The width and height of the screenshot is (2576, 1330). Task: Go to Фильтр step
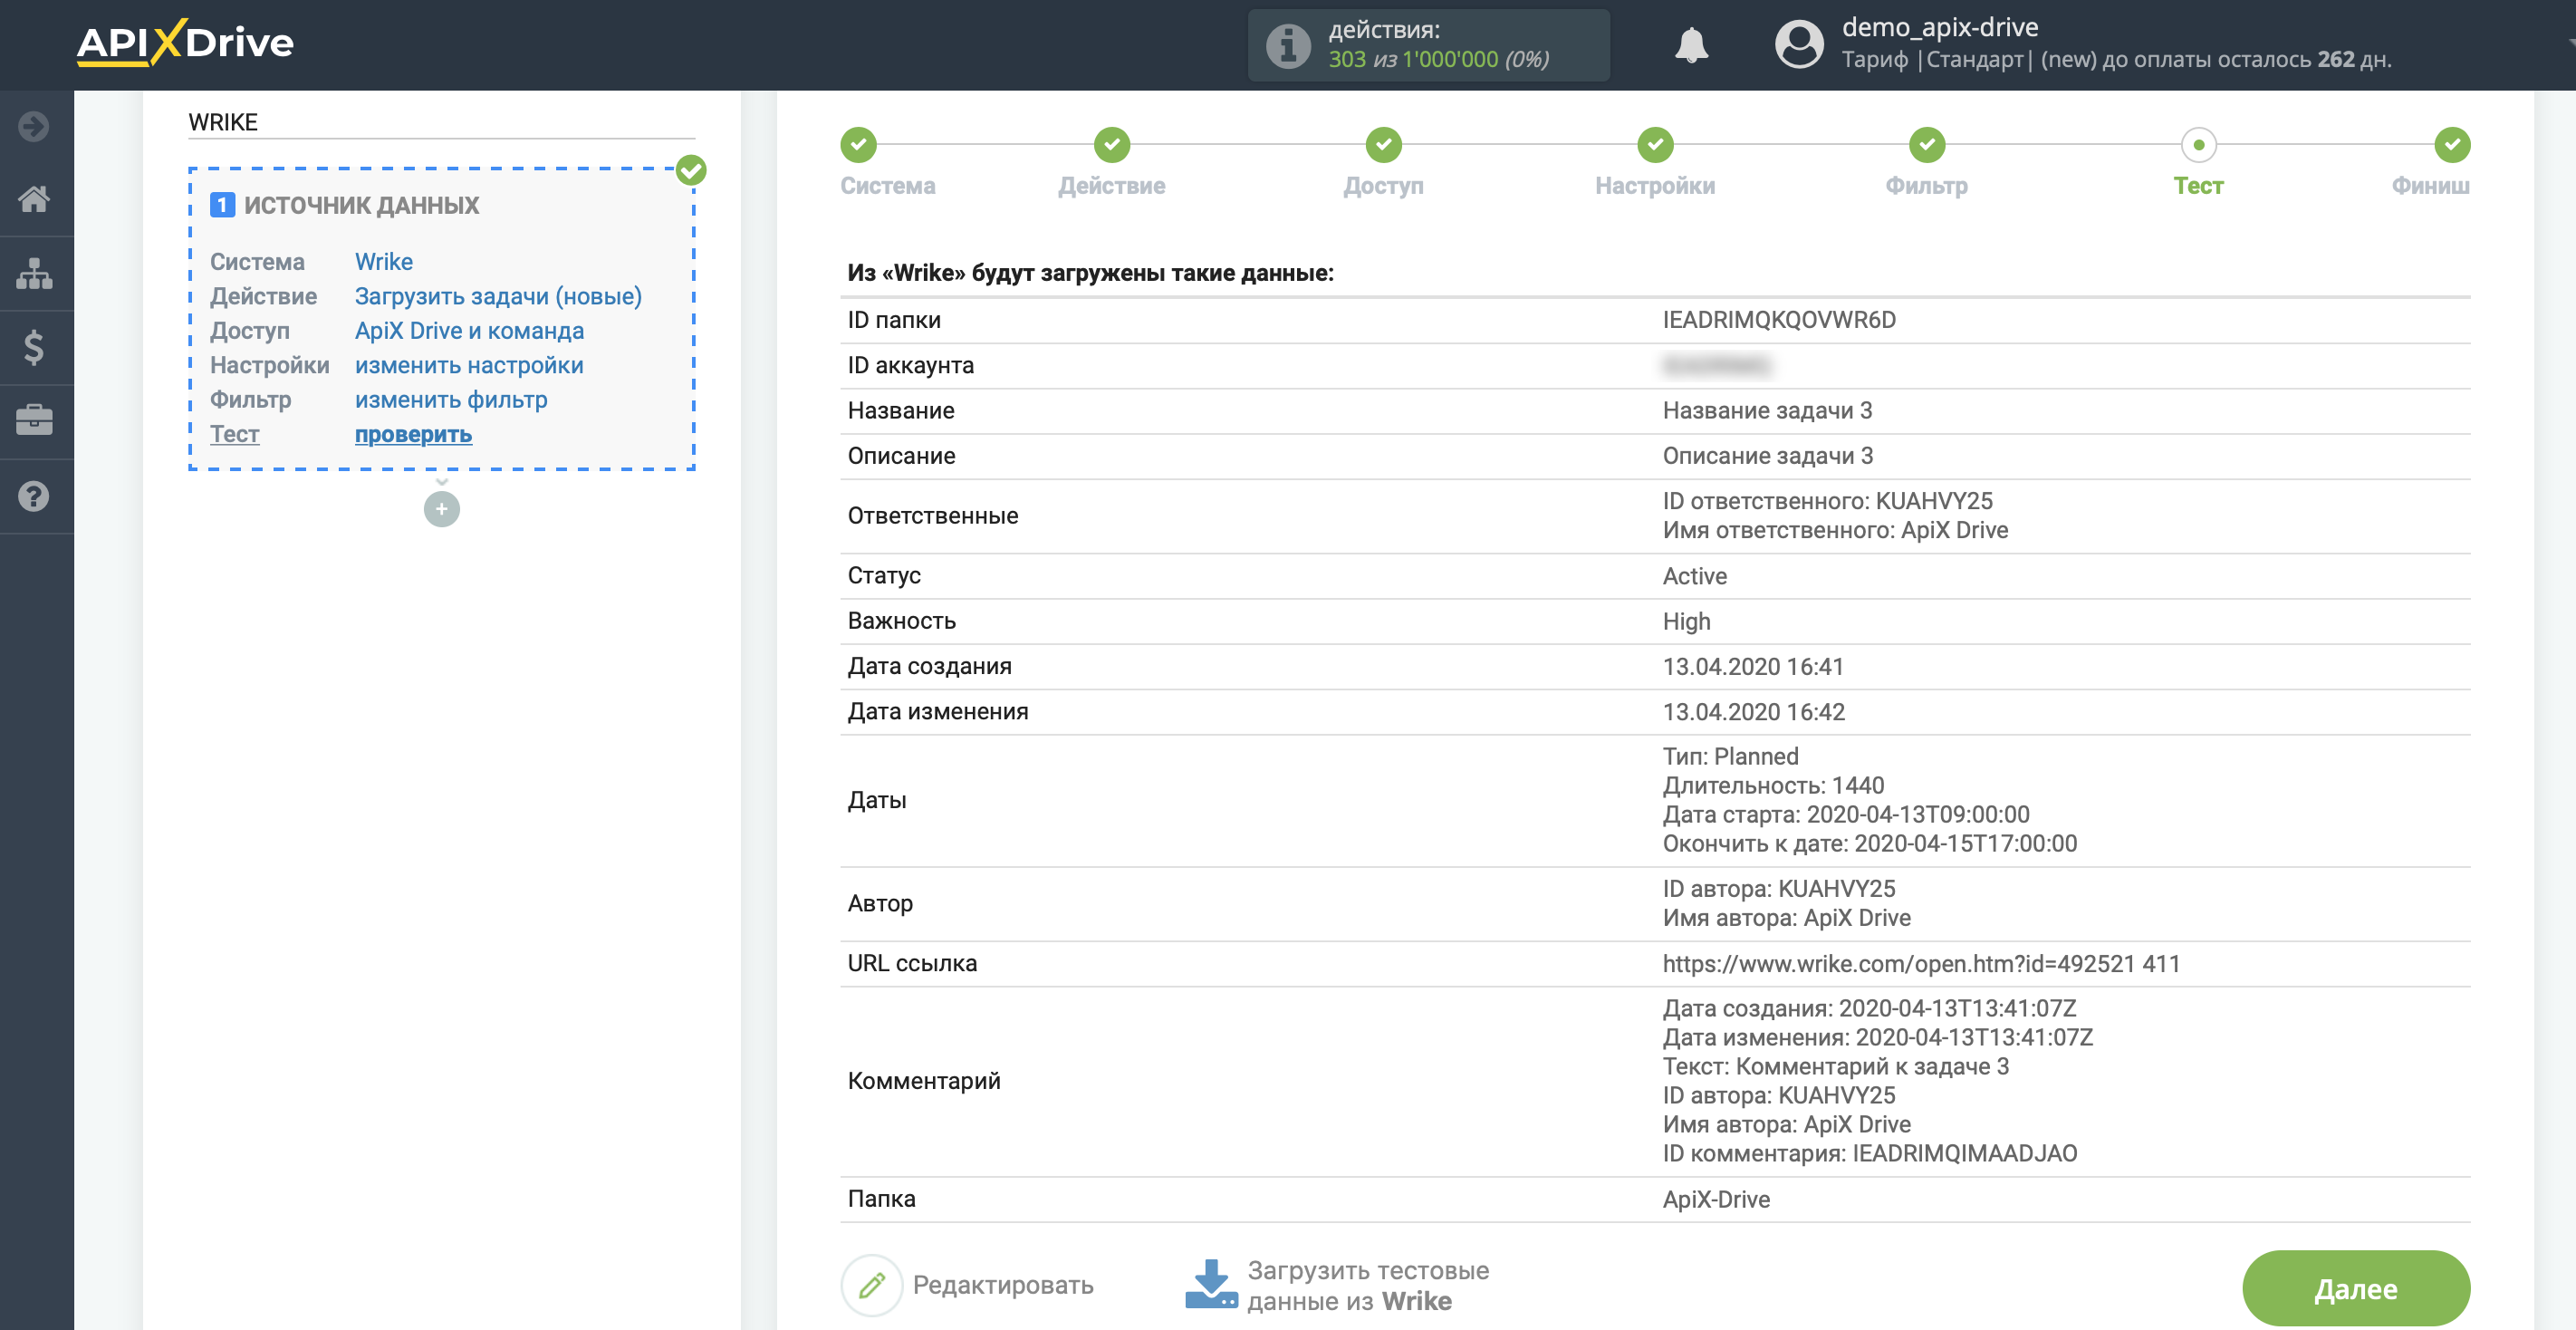coord(1926,164)
